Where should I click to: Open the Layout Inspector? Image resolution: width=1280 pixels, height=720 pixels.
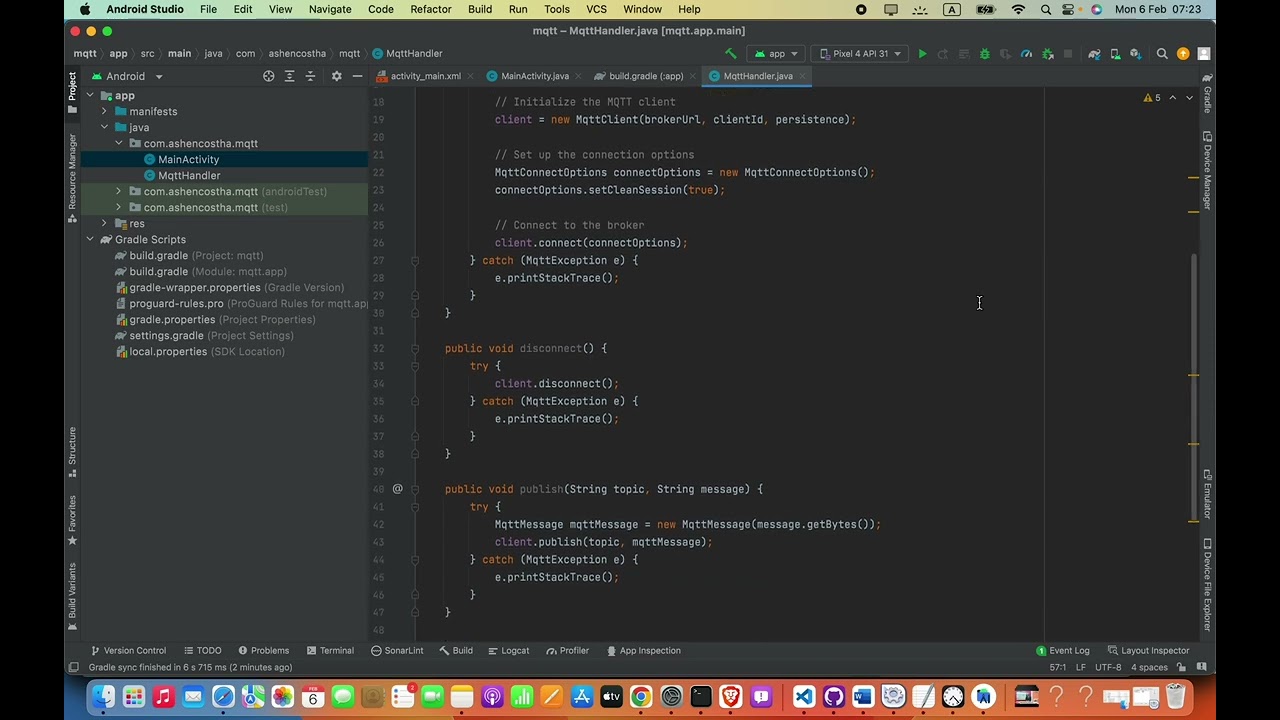(1148, 651)
